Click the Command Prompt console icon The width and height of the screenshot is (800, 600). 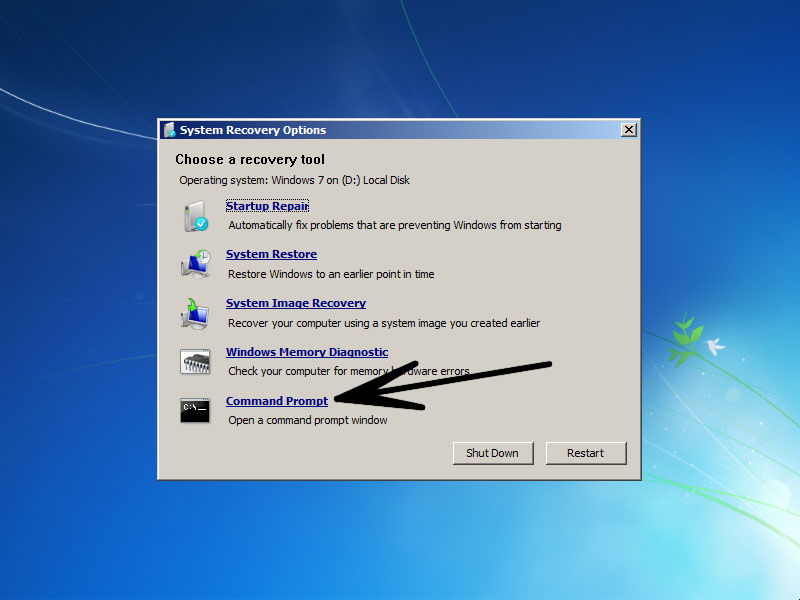[x=195, y=411]
